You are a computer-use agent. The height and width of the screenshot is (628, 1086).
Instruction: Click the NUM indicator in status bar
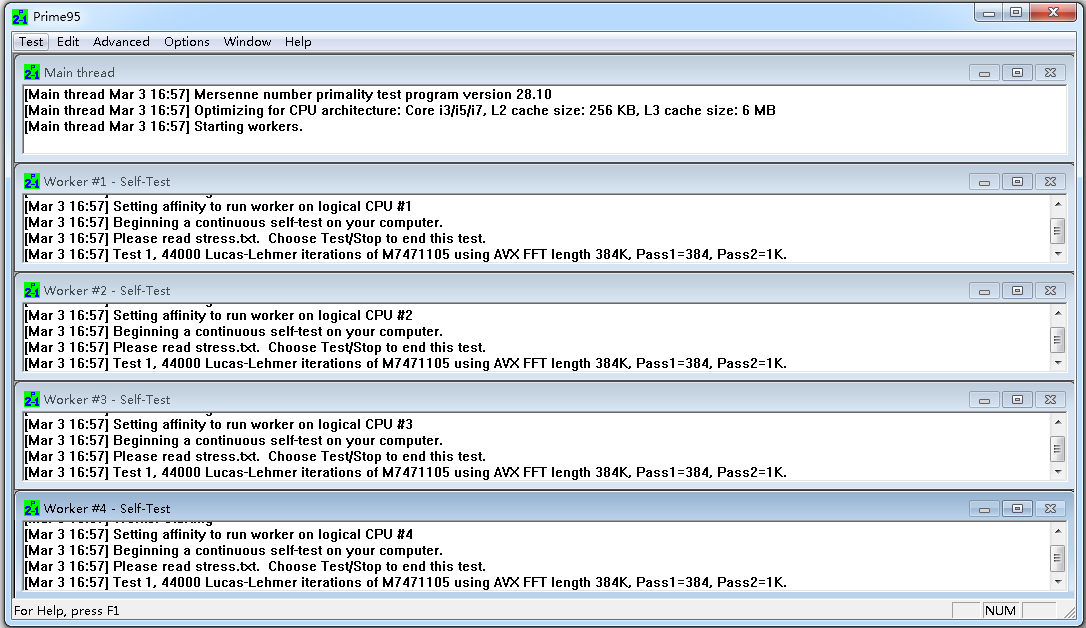click(x=1000, y=611)
